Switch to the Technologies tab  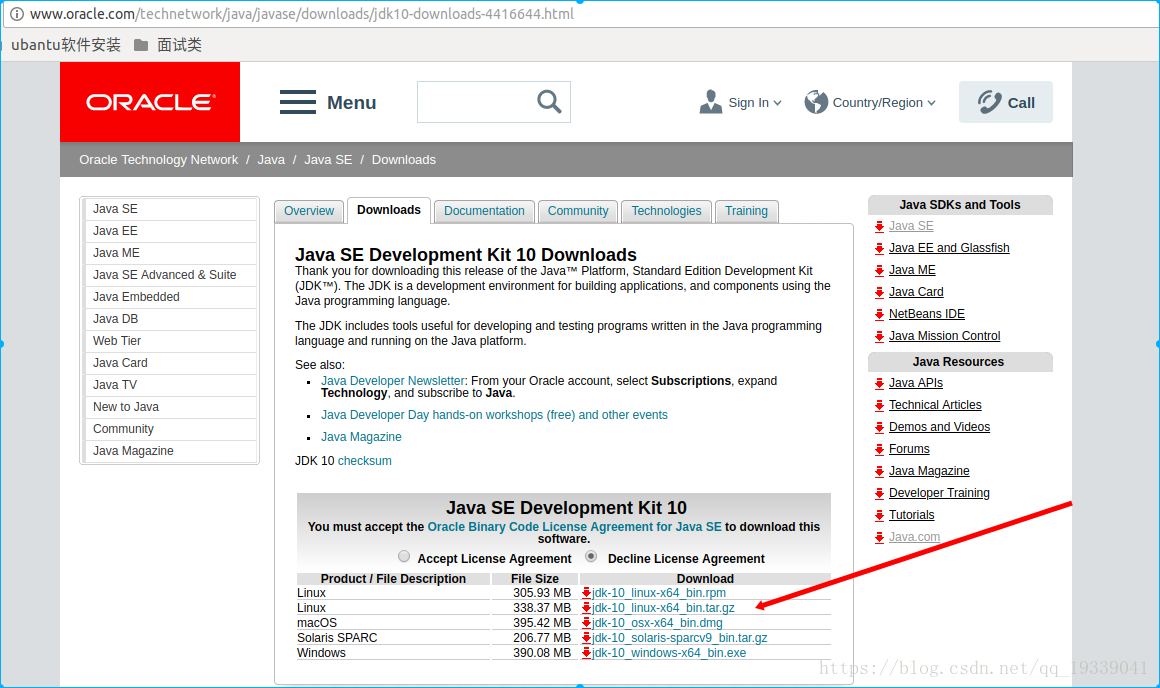(667, 211)
